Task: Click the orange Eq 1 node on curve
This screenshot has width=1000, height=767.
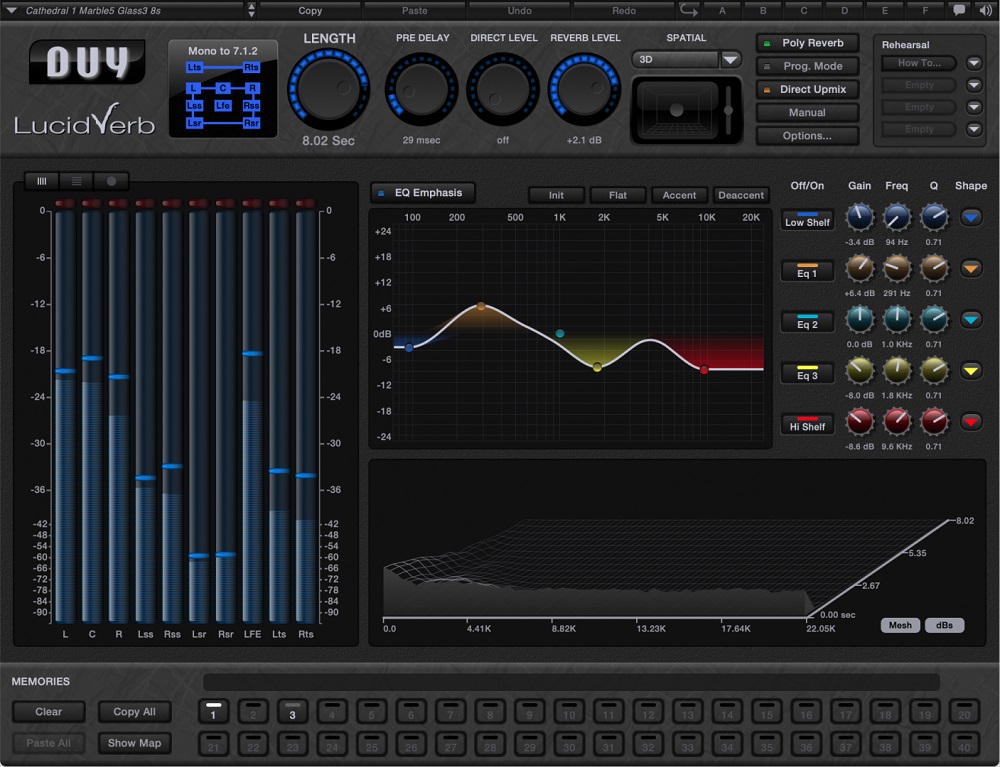Action: click(x=481, y=307)
